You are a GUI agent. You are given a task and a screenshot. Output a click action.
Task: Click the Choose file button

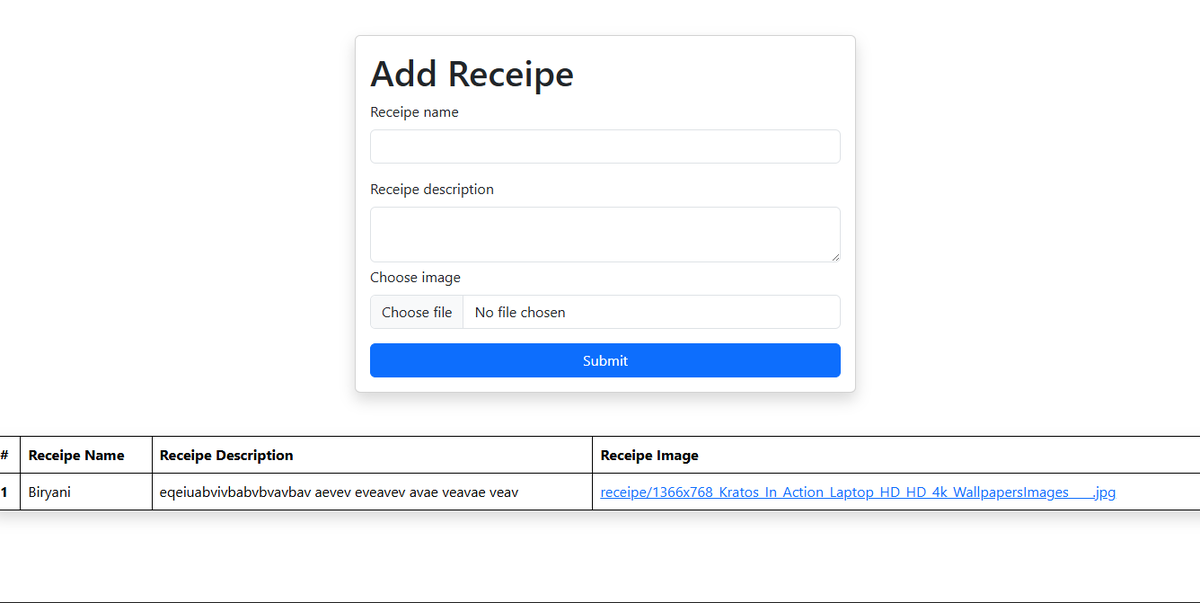click(417, 312)
